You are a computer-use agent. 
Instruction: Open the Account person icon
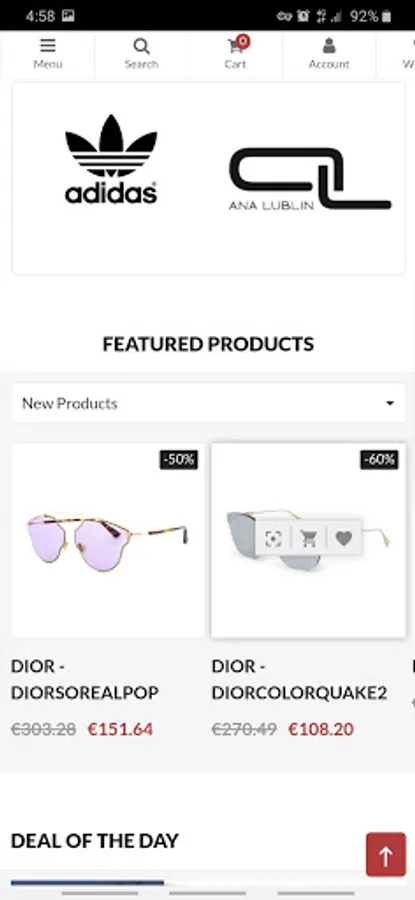(329, 45)
